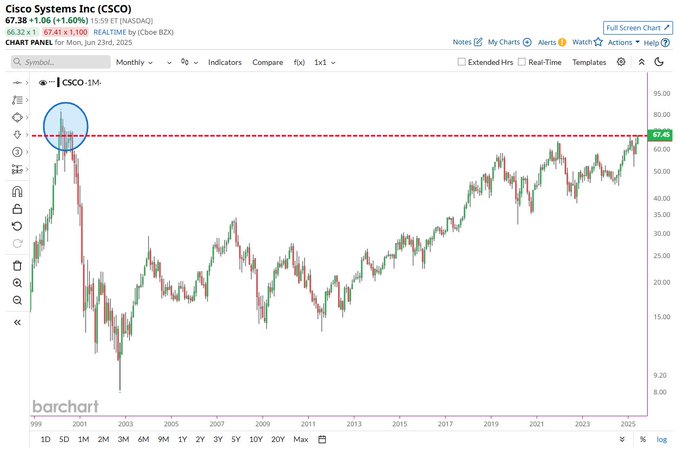The height and width of the screenshot is (449, 679).
Task: Open the date range calendar picker
Action: (322, 439)
